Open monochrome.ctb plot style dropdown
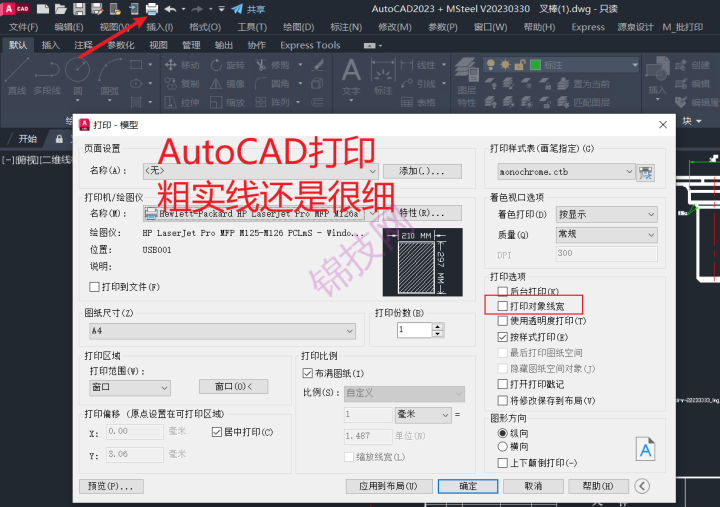 [x=567, y=172]
